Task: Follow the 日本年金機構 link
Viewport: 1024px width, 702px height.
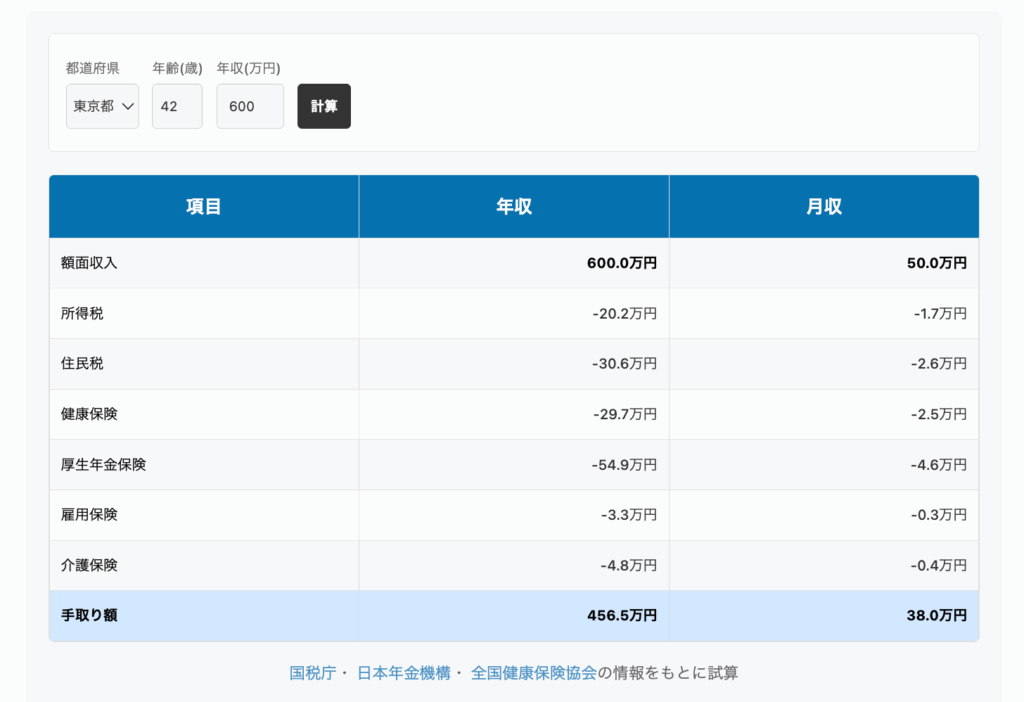Action: [x=403, y=673]
